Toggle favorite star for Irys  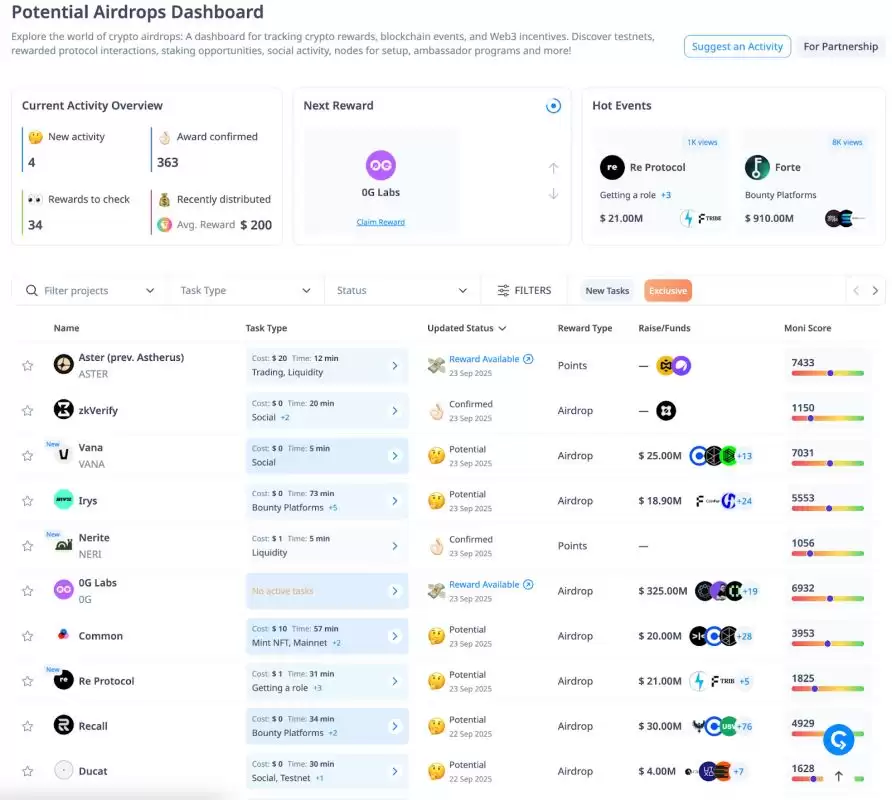(27, 501)
